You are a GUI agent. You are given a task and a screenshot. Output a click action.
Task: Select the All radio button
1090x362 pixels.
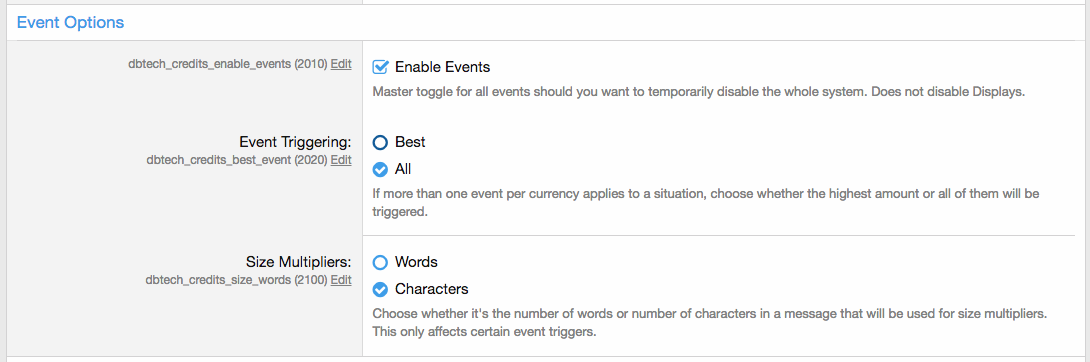click(380, 169)
